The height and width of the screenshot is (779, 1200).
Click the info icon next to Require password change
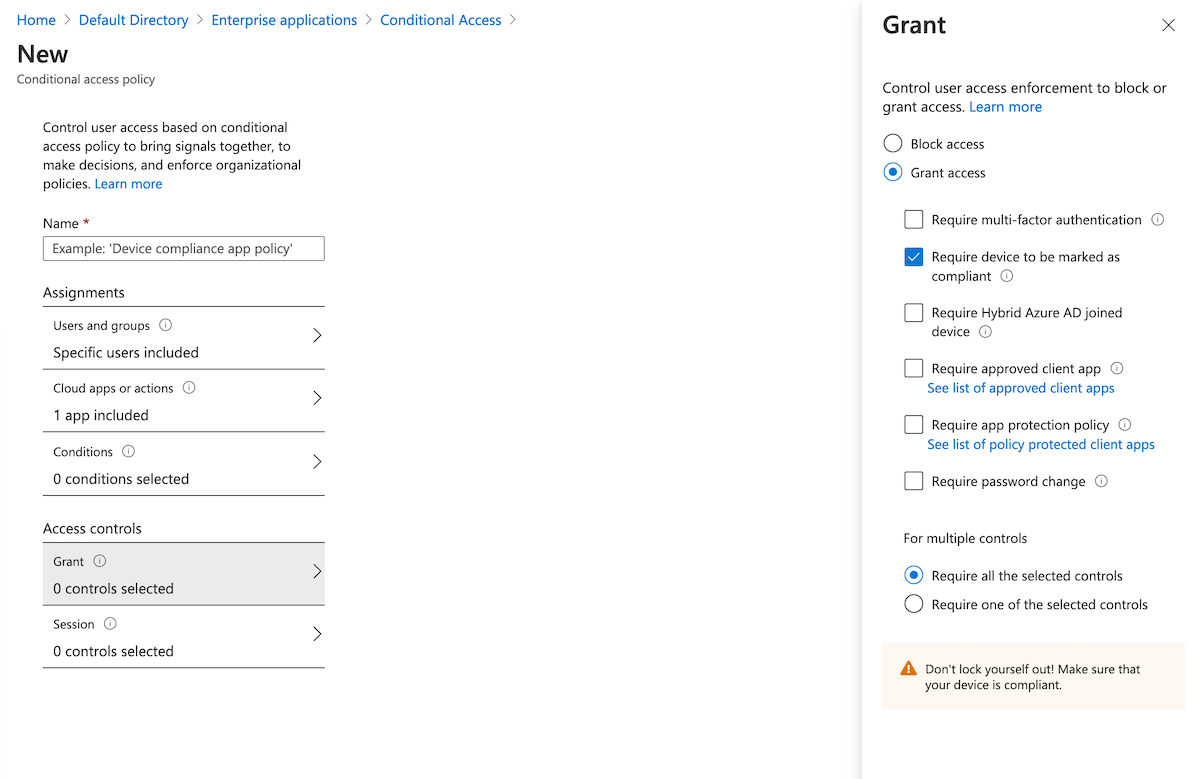point(1101,481)
